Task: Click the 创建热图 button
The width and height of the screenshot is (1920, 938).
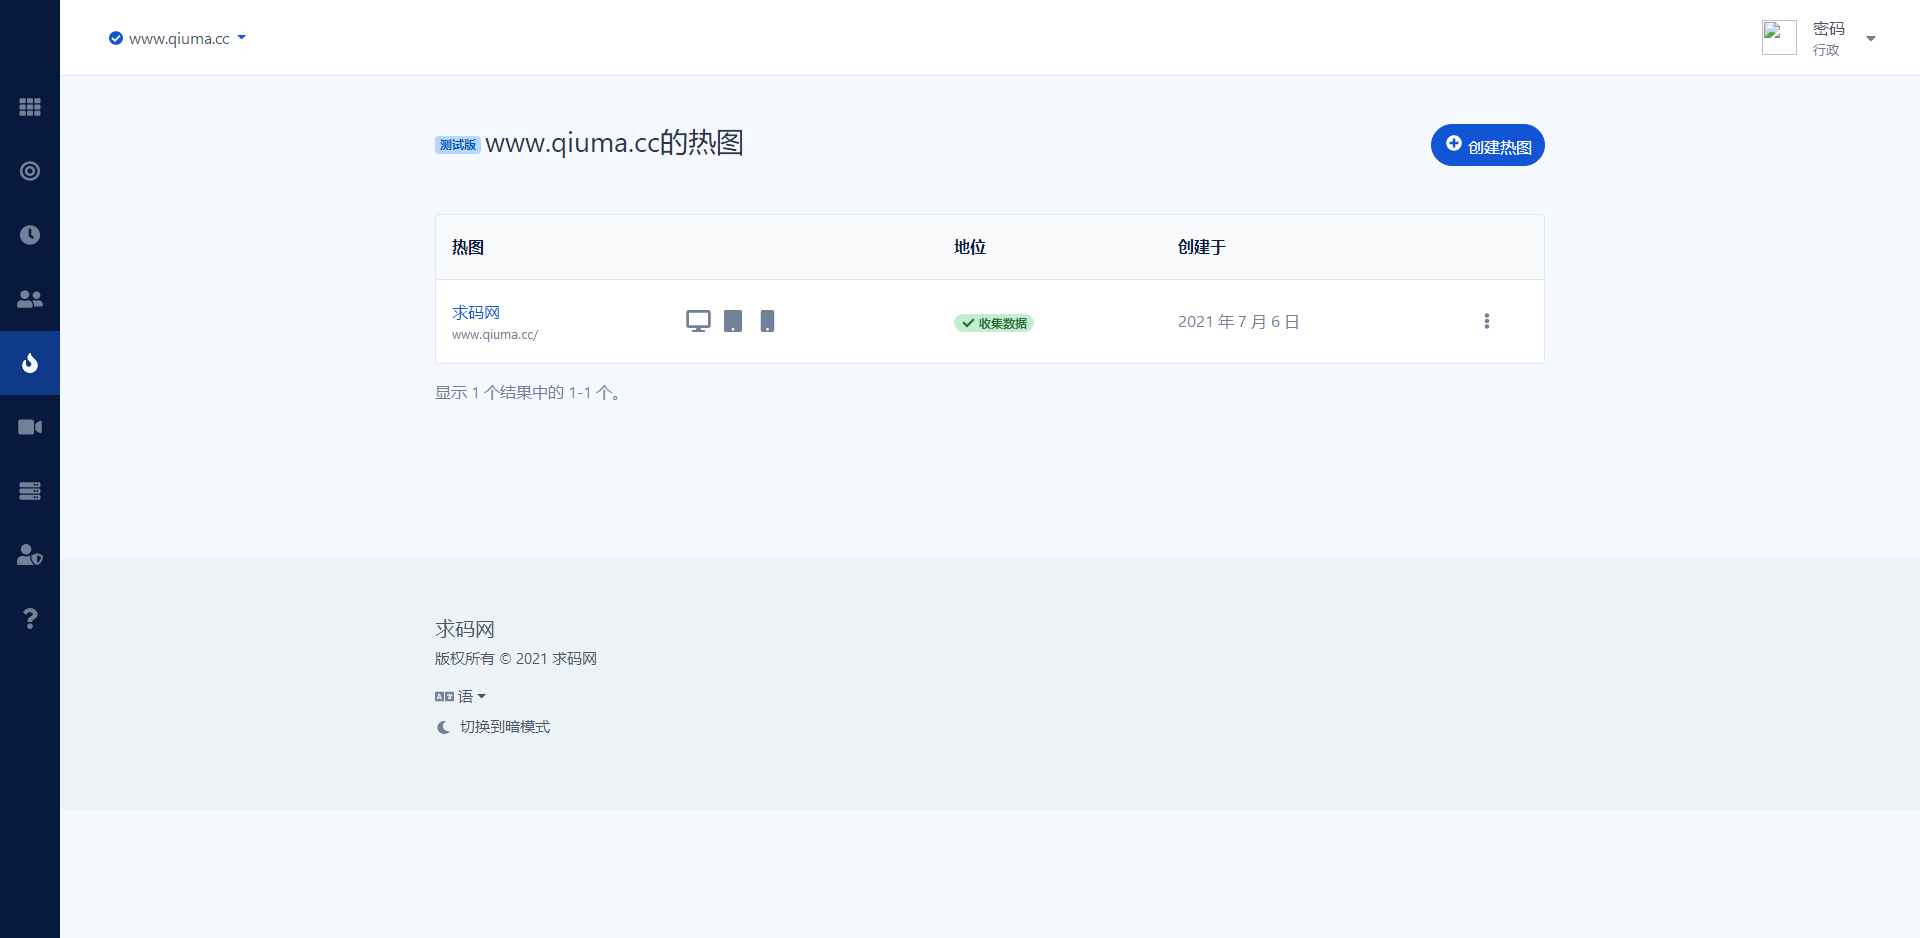Action: point(1488,145)
